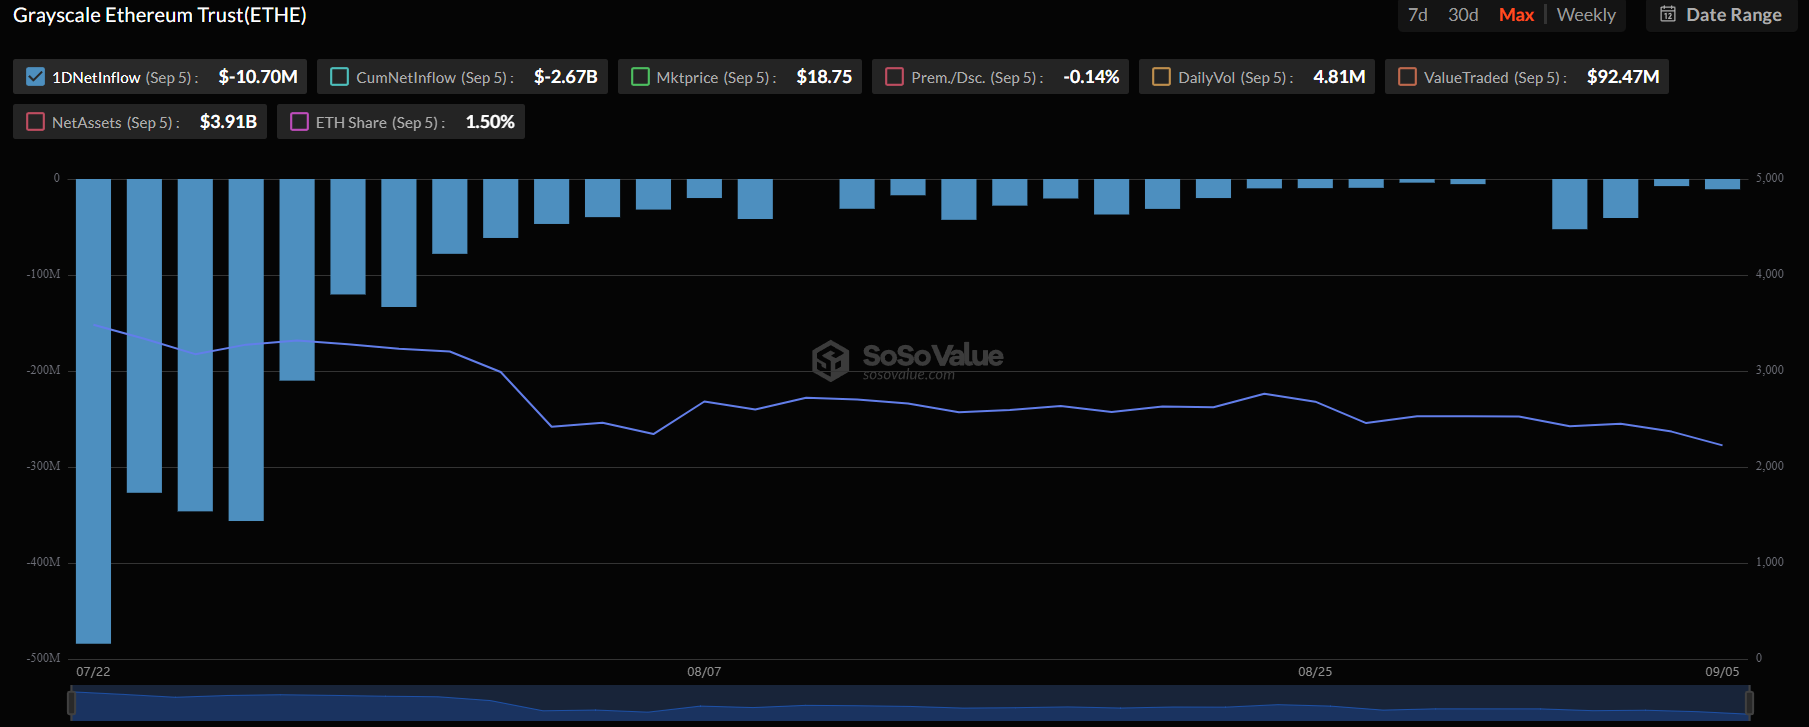Click the mini chart range navigator
1809x727 pixels.
coord(910,703)
